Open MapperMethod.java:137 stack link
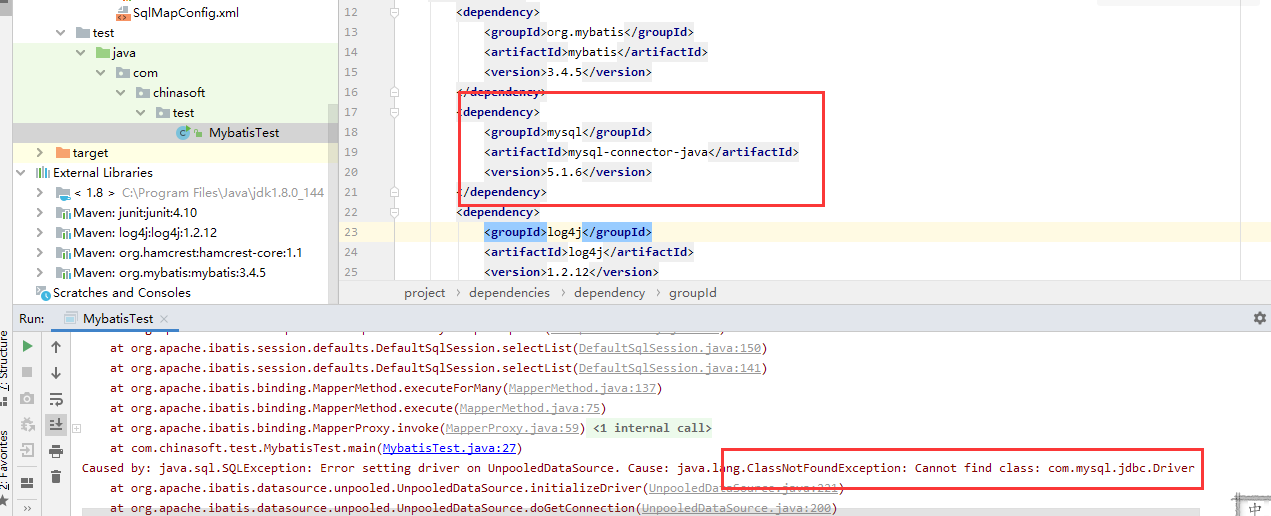The width and height of the screenshot is (1271, 516). point(584,388)
